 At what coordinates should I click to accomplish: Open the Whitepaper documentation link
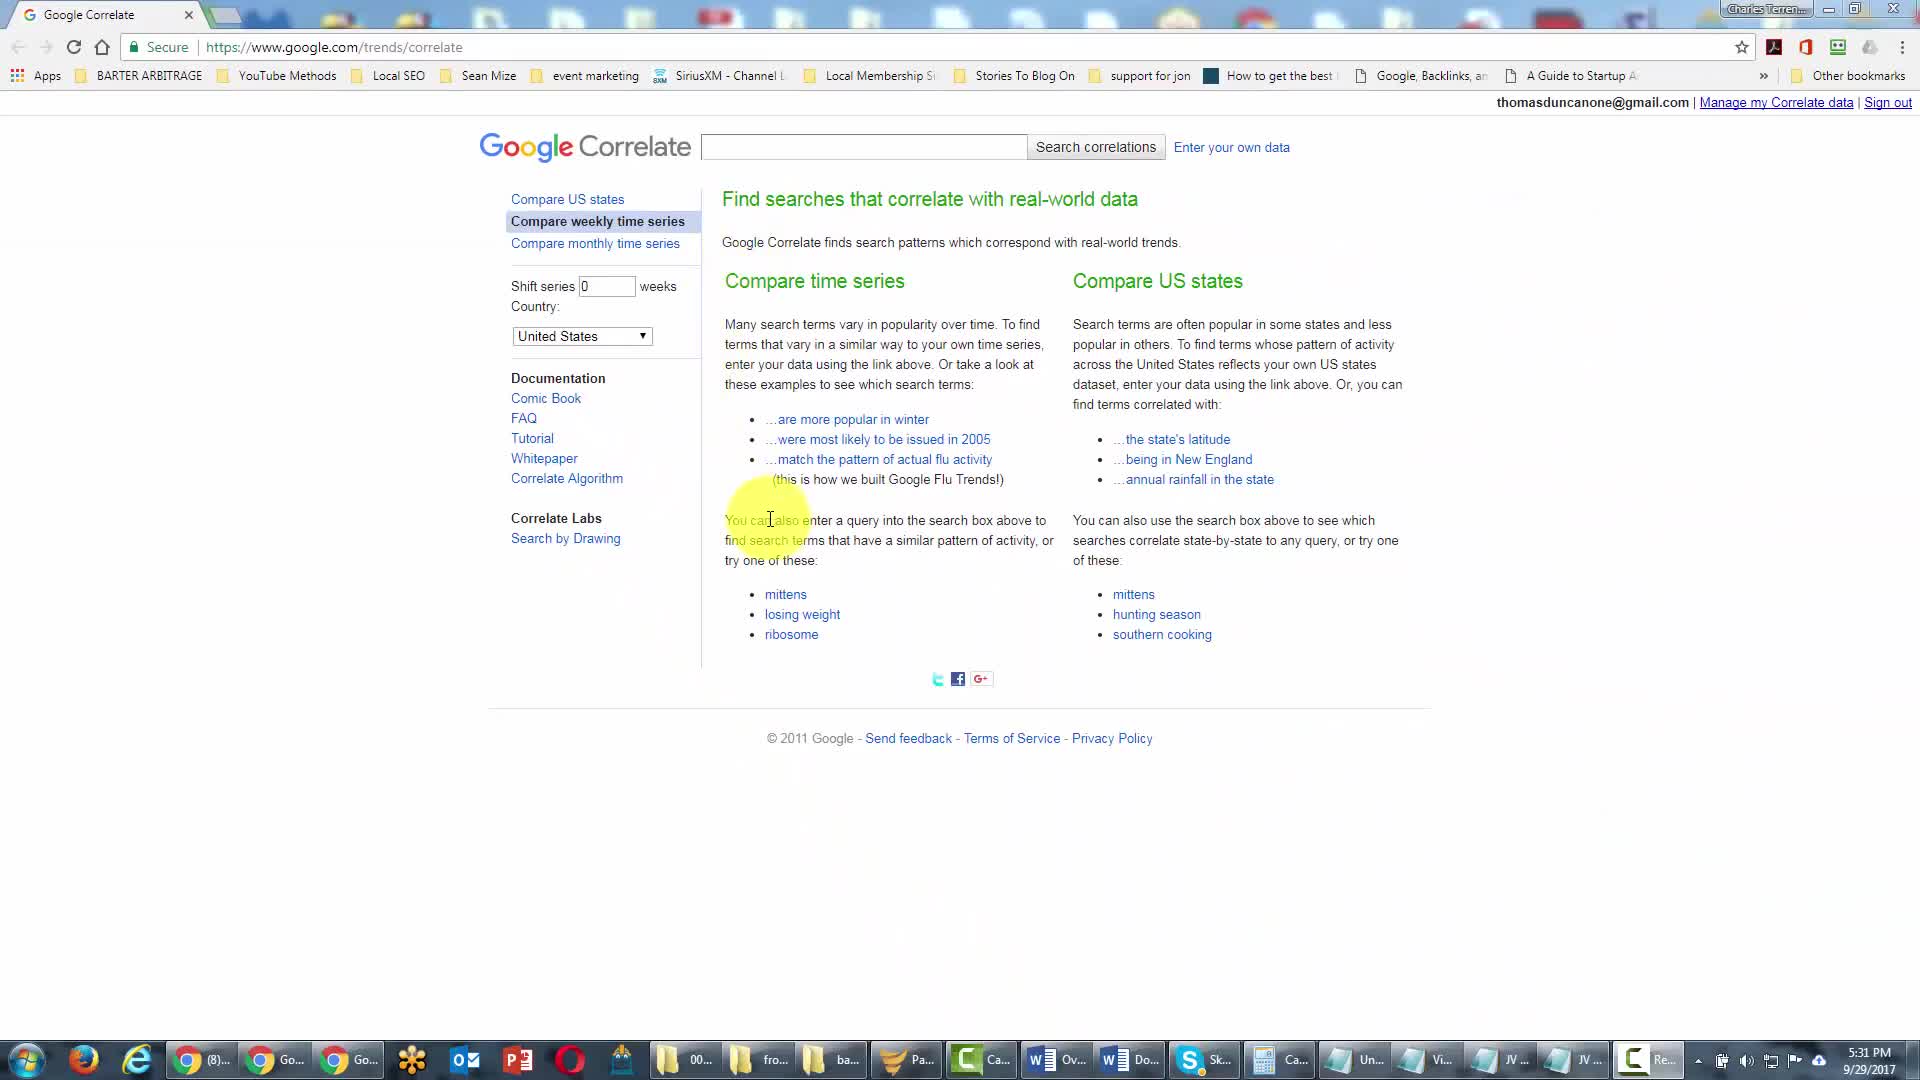click(x=544, y=459)
